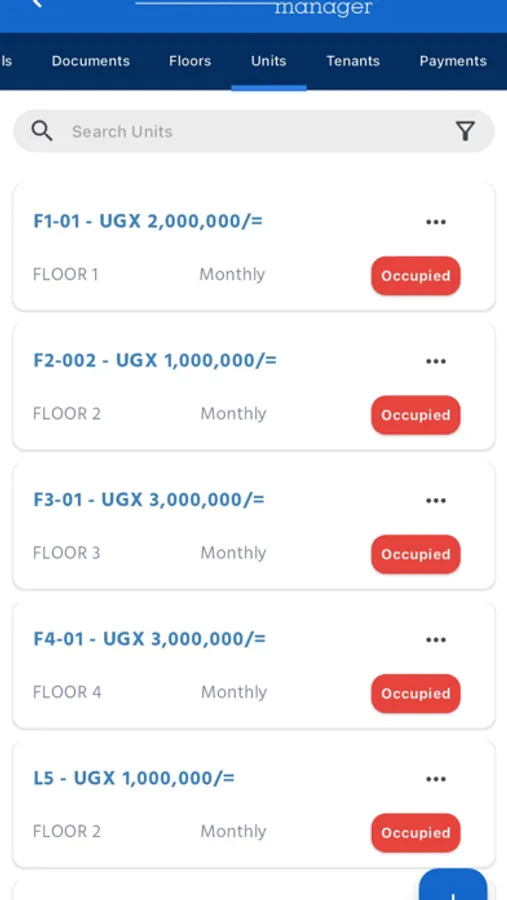Open the L5 - UGX 1,000,000/= unit card

254,804
